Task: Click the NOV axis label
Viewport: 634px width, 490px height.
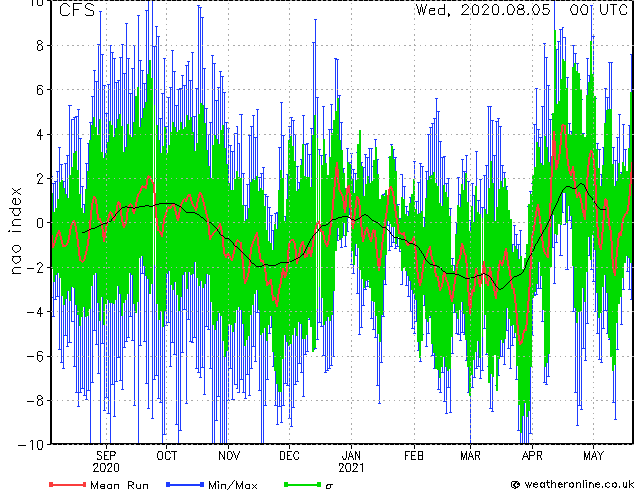Action: click(x=229, y=456)
